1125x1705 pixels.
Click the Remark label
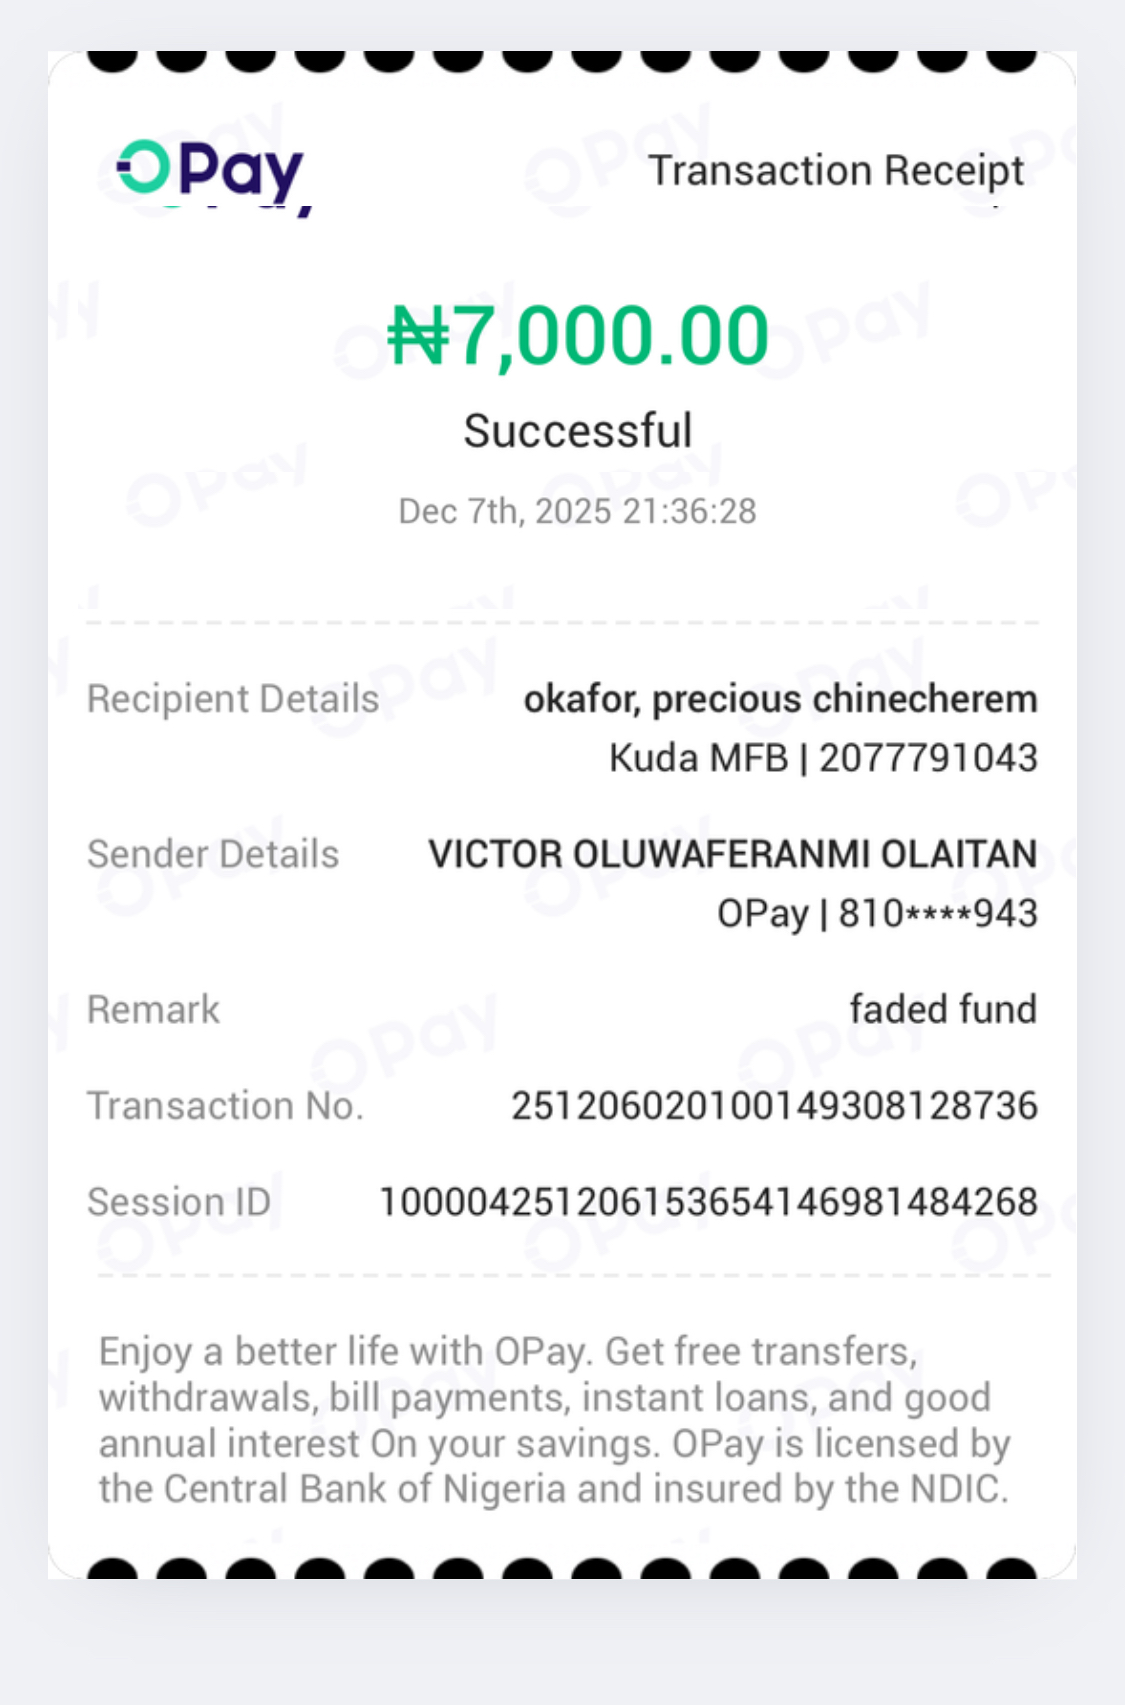pos(153,1010)
